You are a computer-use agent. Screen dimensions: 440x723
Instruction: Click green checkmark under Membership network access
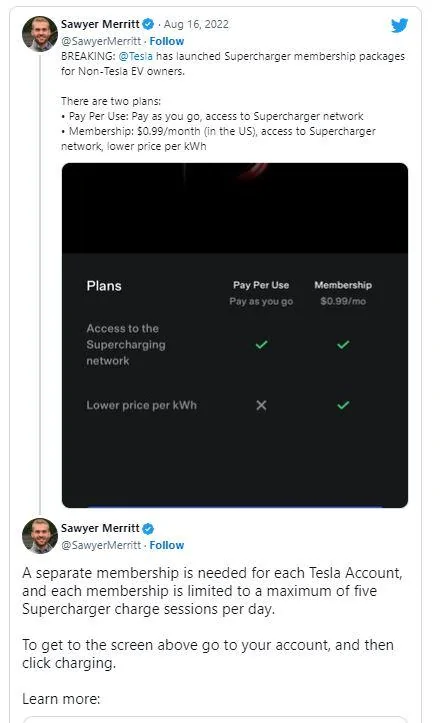(343, 344)
